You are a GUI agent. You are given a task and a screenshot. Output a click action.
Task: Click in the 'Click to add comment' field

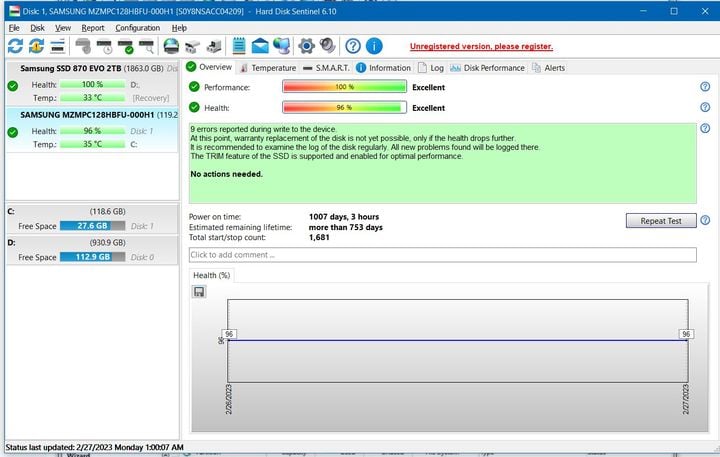(x=442, y=255)
